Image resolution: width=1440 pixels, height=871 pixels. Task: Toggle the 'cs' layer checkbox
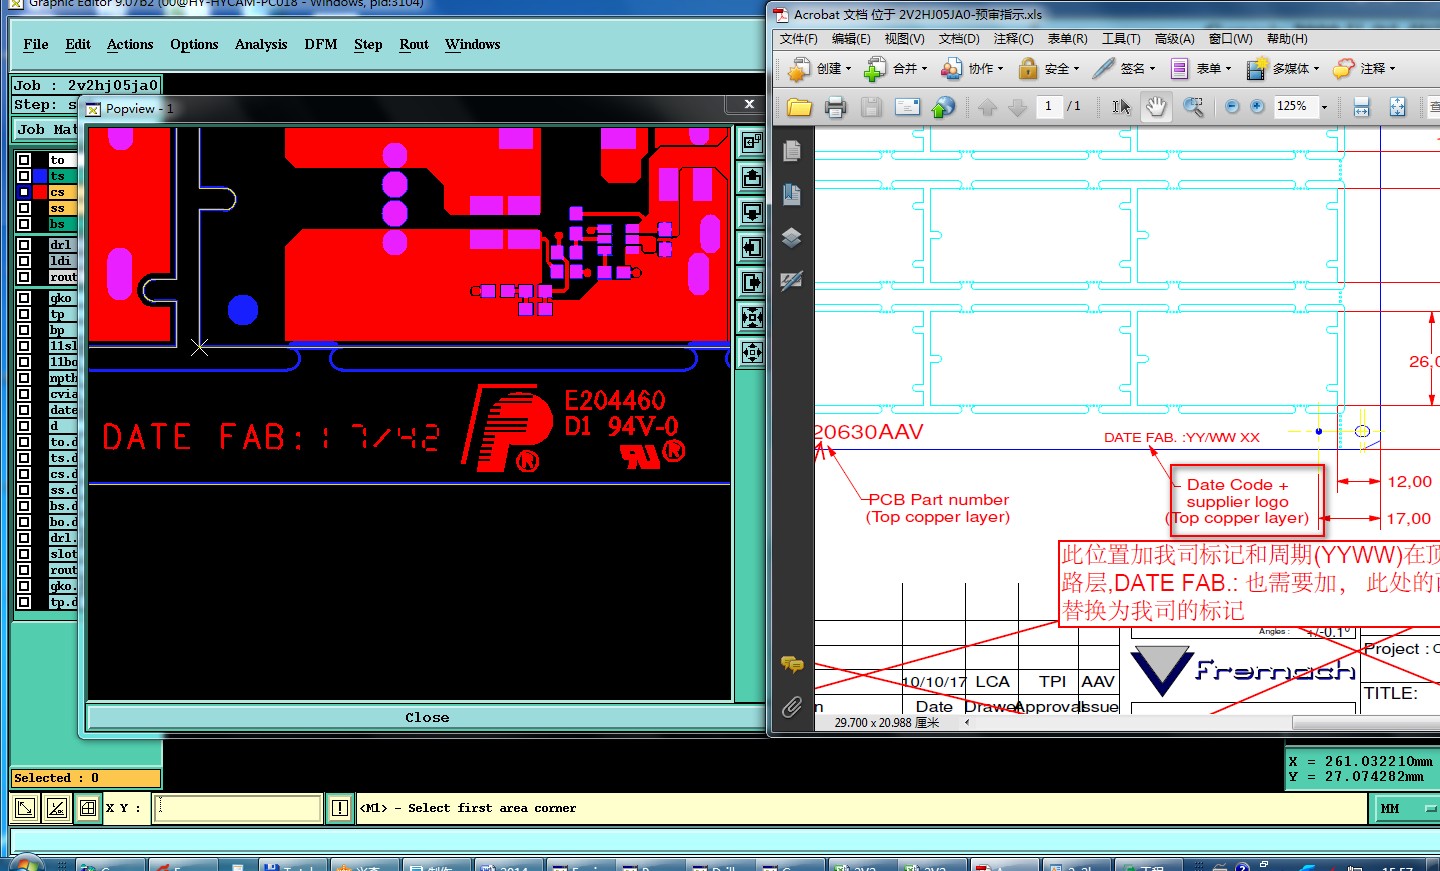[x=24, y=192]
